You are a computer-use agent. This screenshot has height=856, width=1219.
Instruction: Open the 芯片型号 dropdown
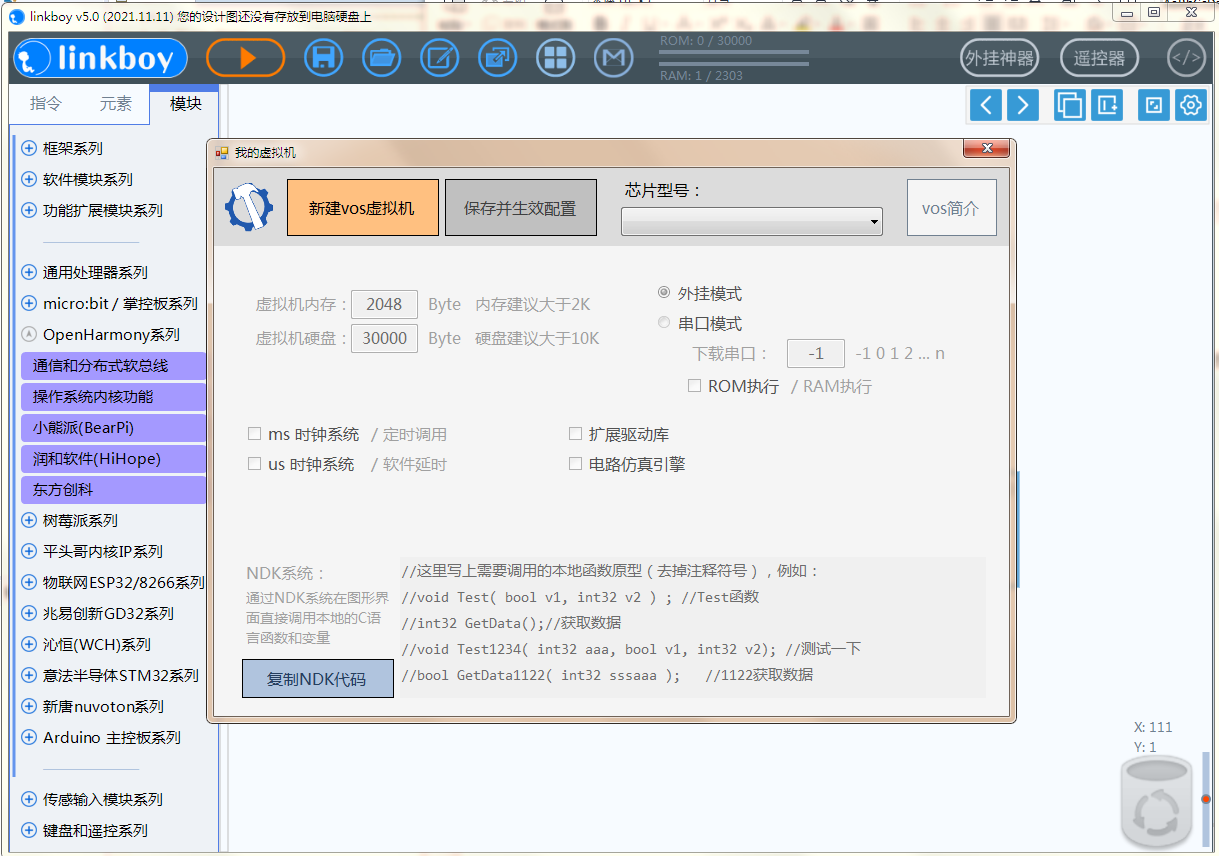pyautogui.click(x=751, y=222)
